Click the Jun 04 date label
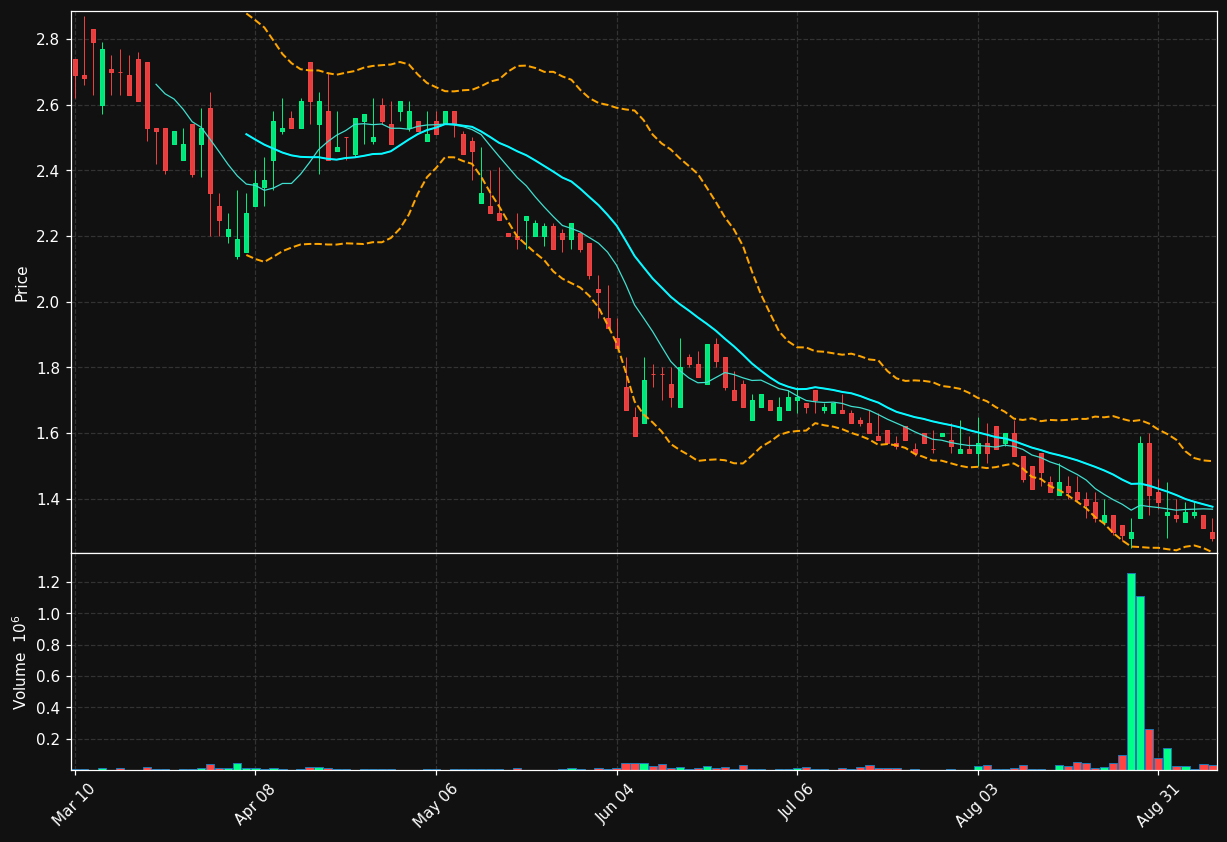This screenshot has width=1227, height=842. (x=615, y=804)
